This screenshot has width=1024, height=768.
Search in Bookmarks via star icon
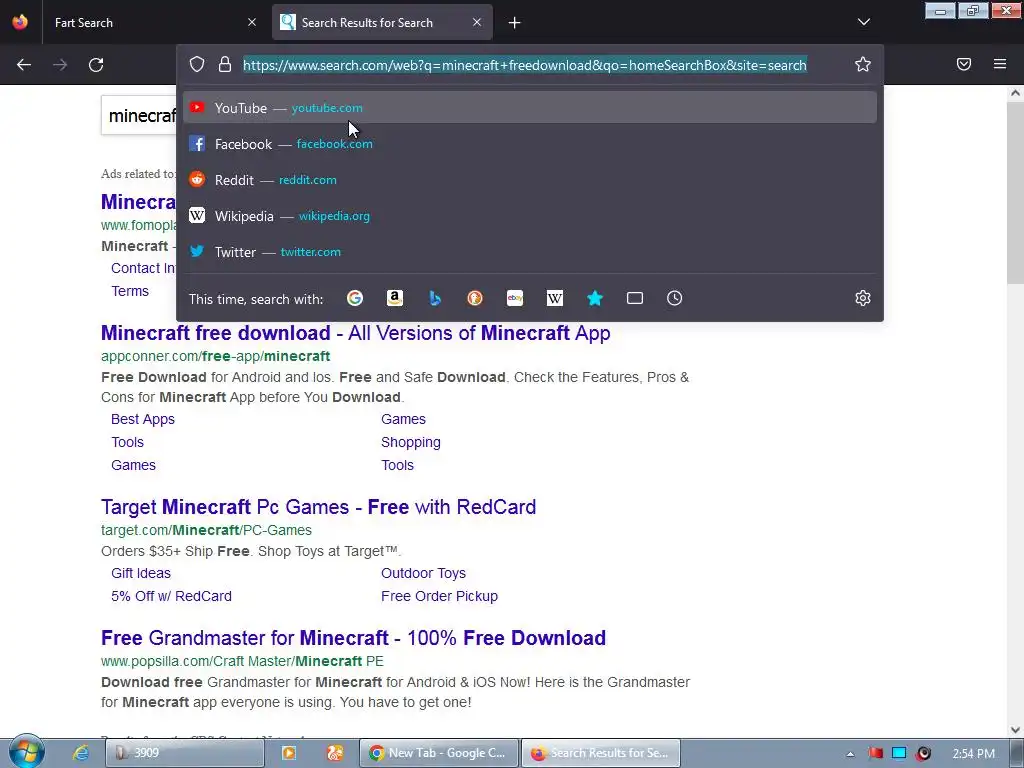(x=594, y=298)
